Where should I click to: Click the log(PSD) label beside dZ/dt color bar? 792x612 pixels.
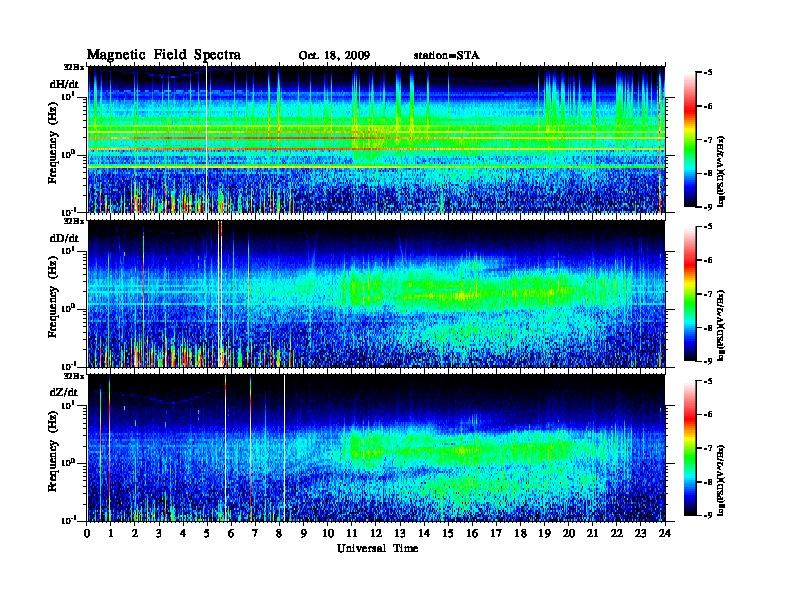pos(721,480)
